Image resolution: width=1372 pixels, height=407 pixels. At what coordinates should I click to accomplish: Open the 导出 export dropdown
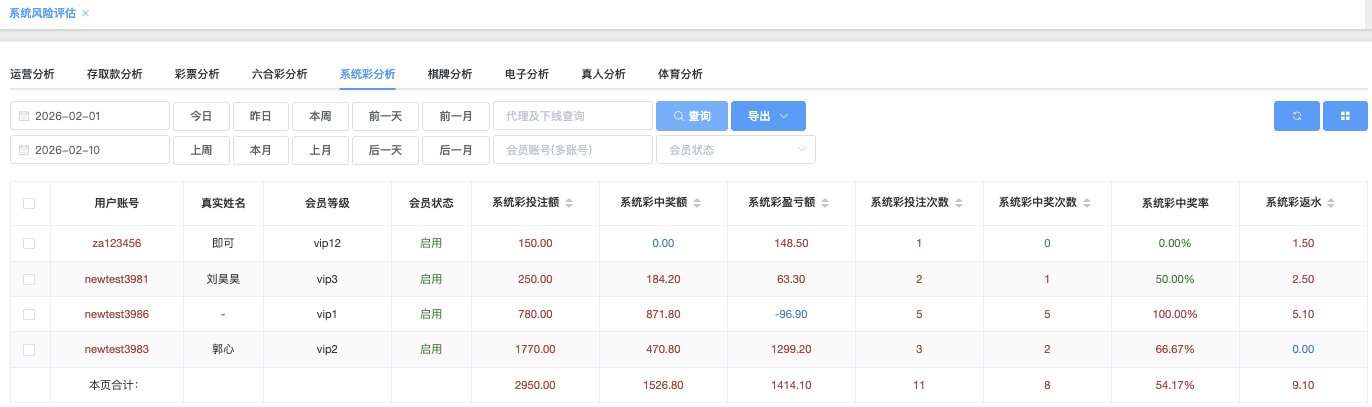(768, 116)
